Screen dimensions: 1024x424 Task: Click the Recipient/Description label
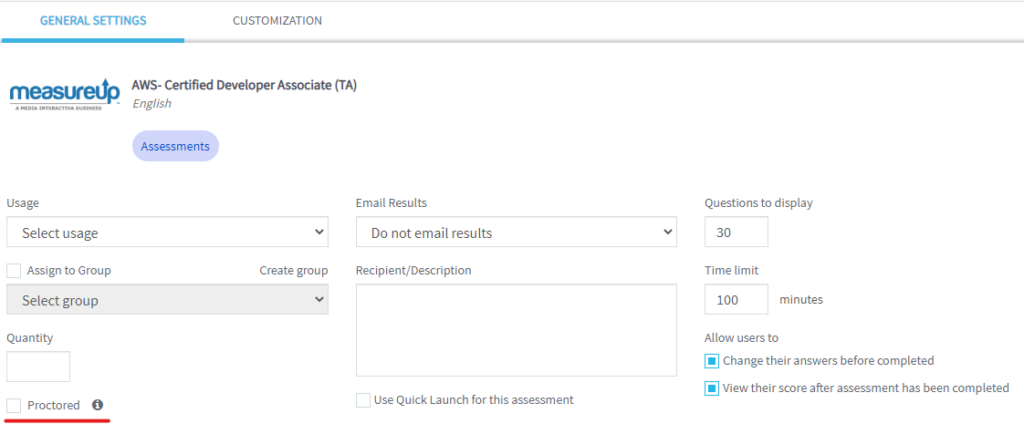(413, 270)
